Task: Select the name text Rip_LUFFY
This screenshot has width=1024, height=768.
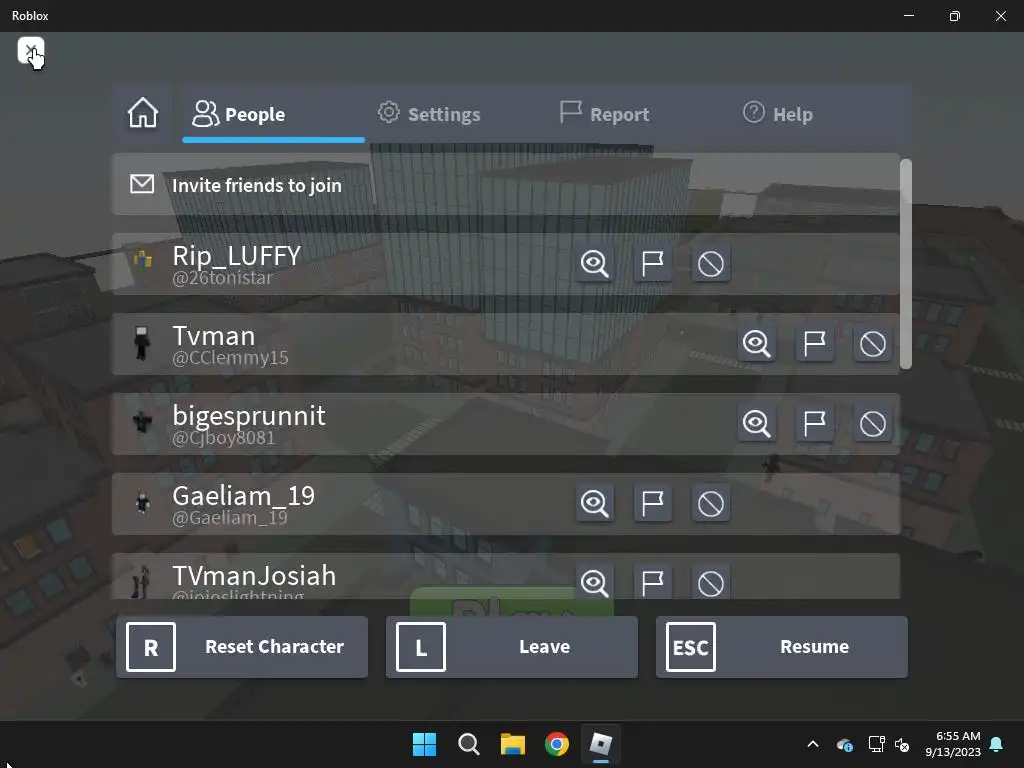Action: pyautogui.click(x=236, y=255)
